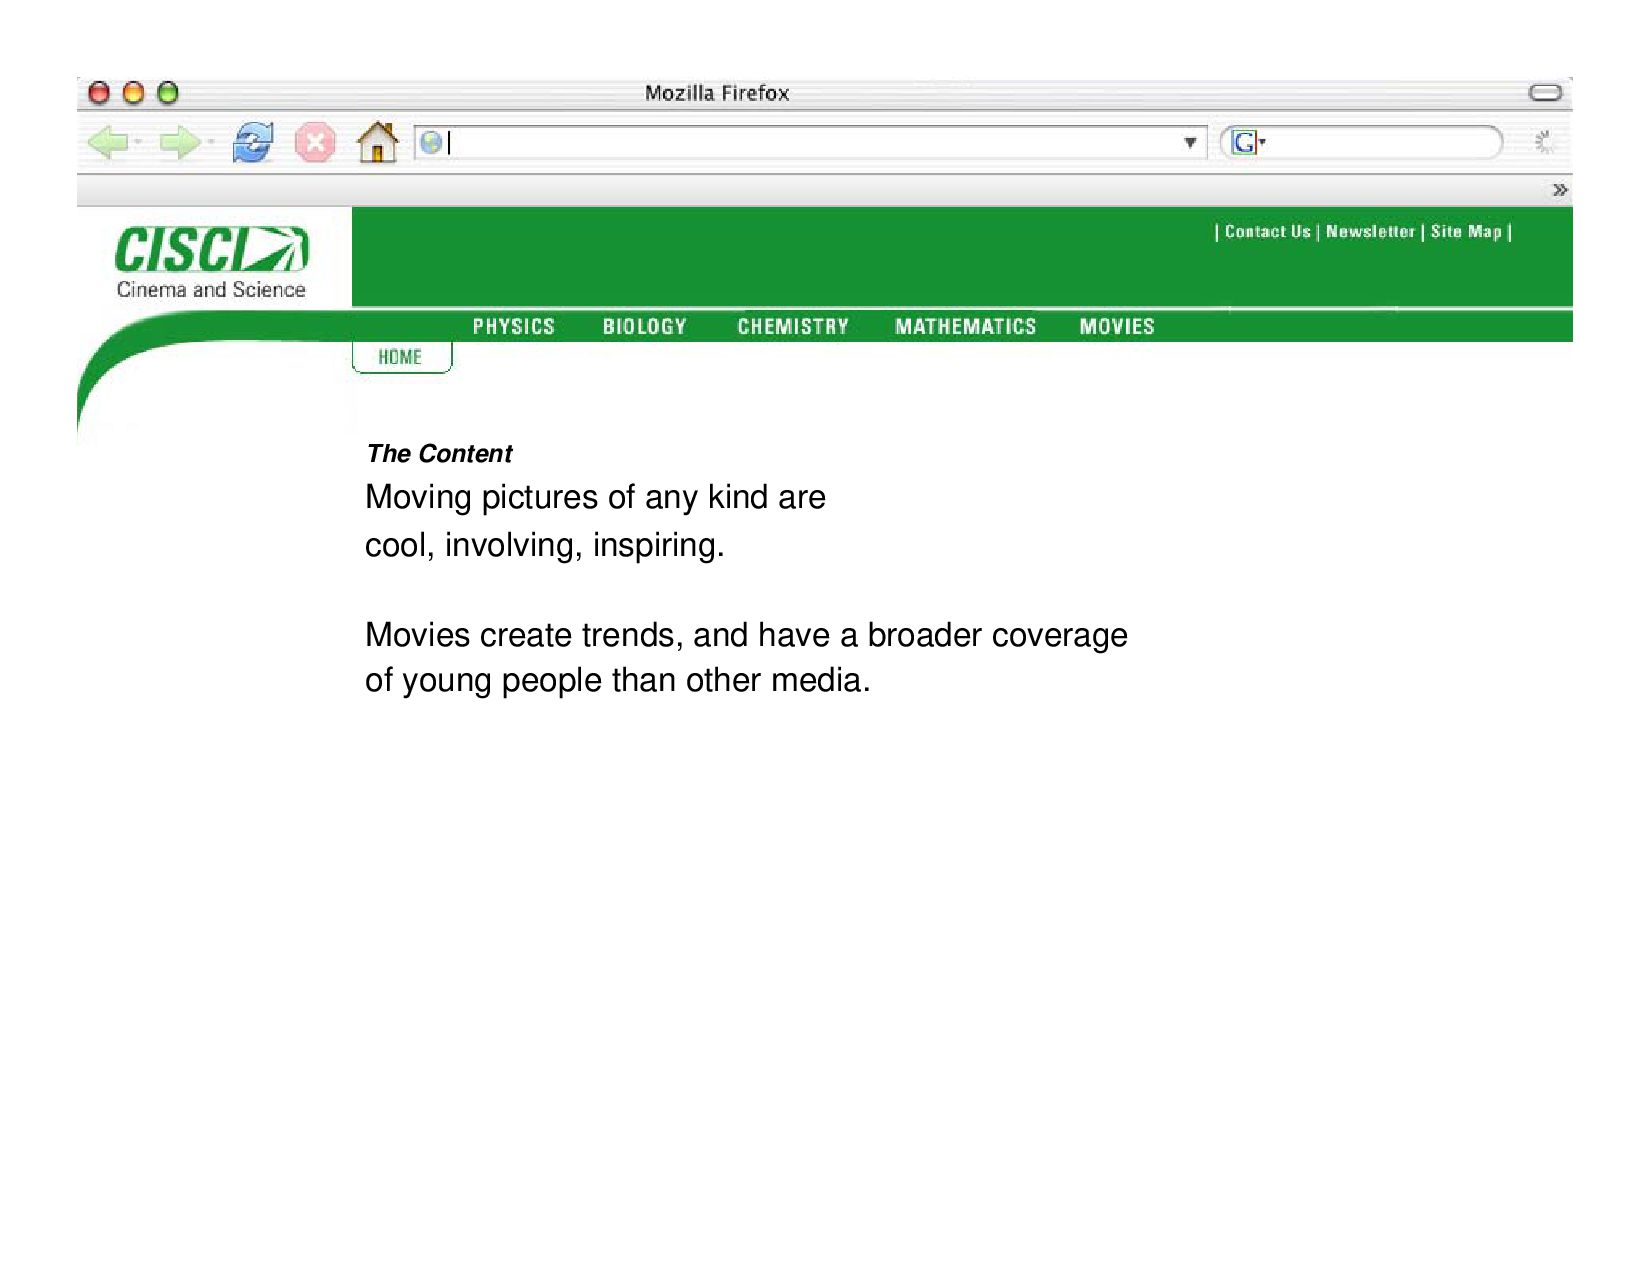Open the back button history dropdown
The image size is (1650, 1275).
[138, 143]
